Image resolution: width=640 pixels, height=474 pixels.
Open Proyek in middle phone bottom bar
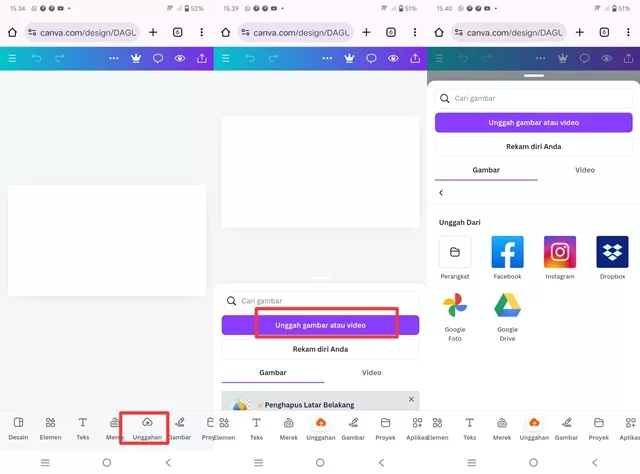click(385, 428)
